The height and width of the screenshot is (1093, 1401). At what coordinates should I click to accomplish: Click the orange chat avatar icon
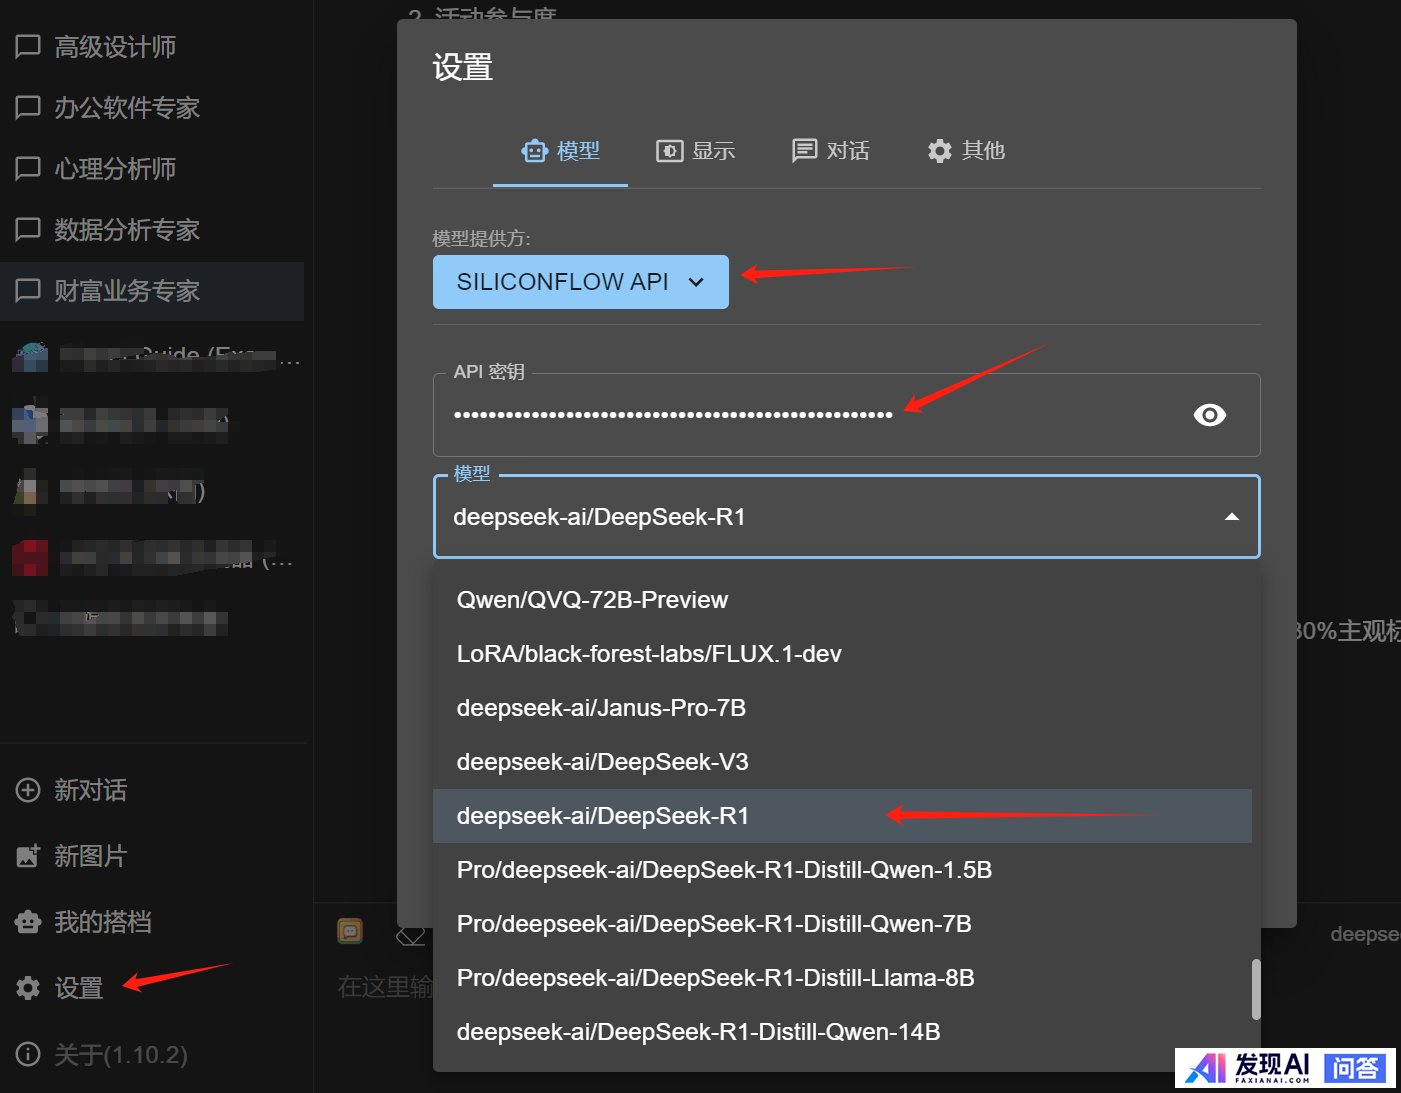pos(350,931)
